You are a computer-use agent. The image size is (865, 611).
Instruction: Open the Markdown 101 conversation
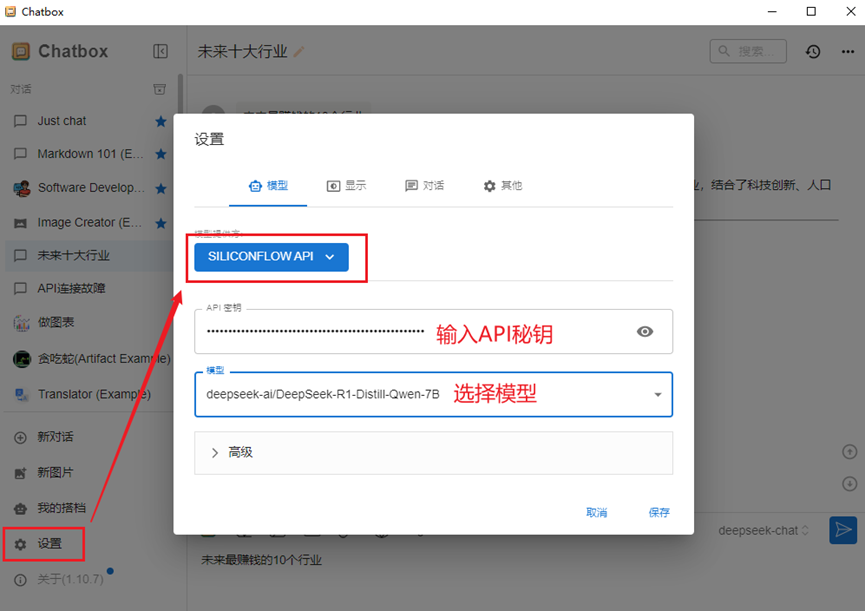point(89,154)
